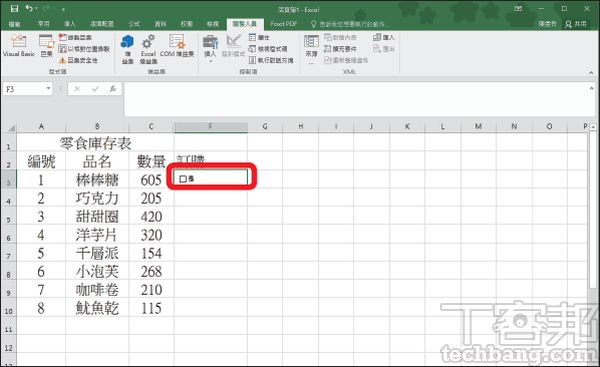
Task: Open the 巨集 (Macros) dialog
Action: [x=47, y=46]
